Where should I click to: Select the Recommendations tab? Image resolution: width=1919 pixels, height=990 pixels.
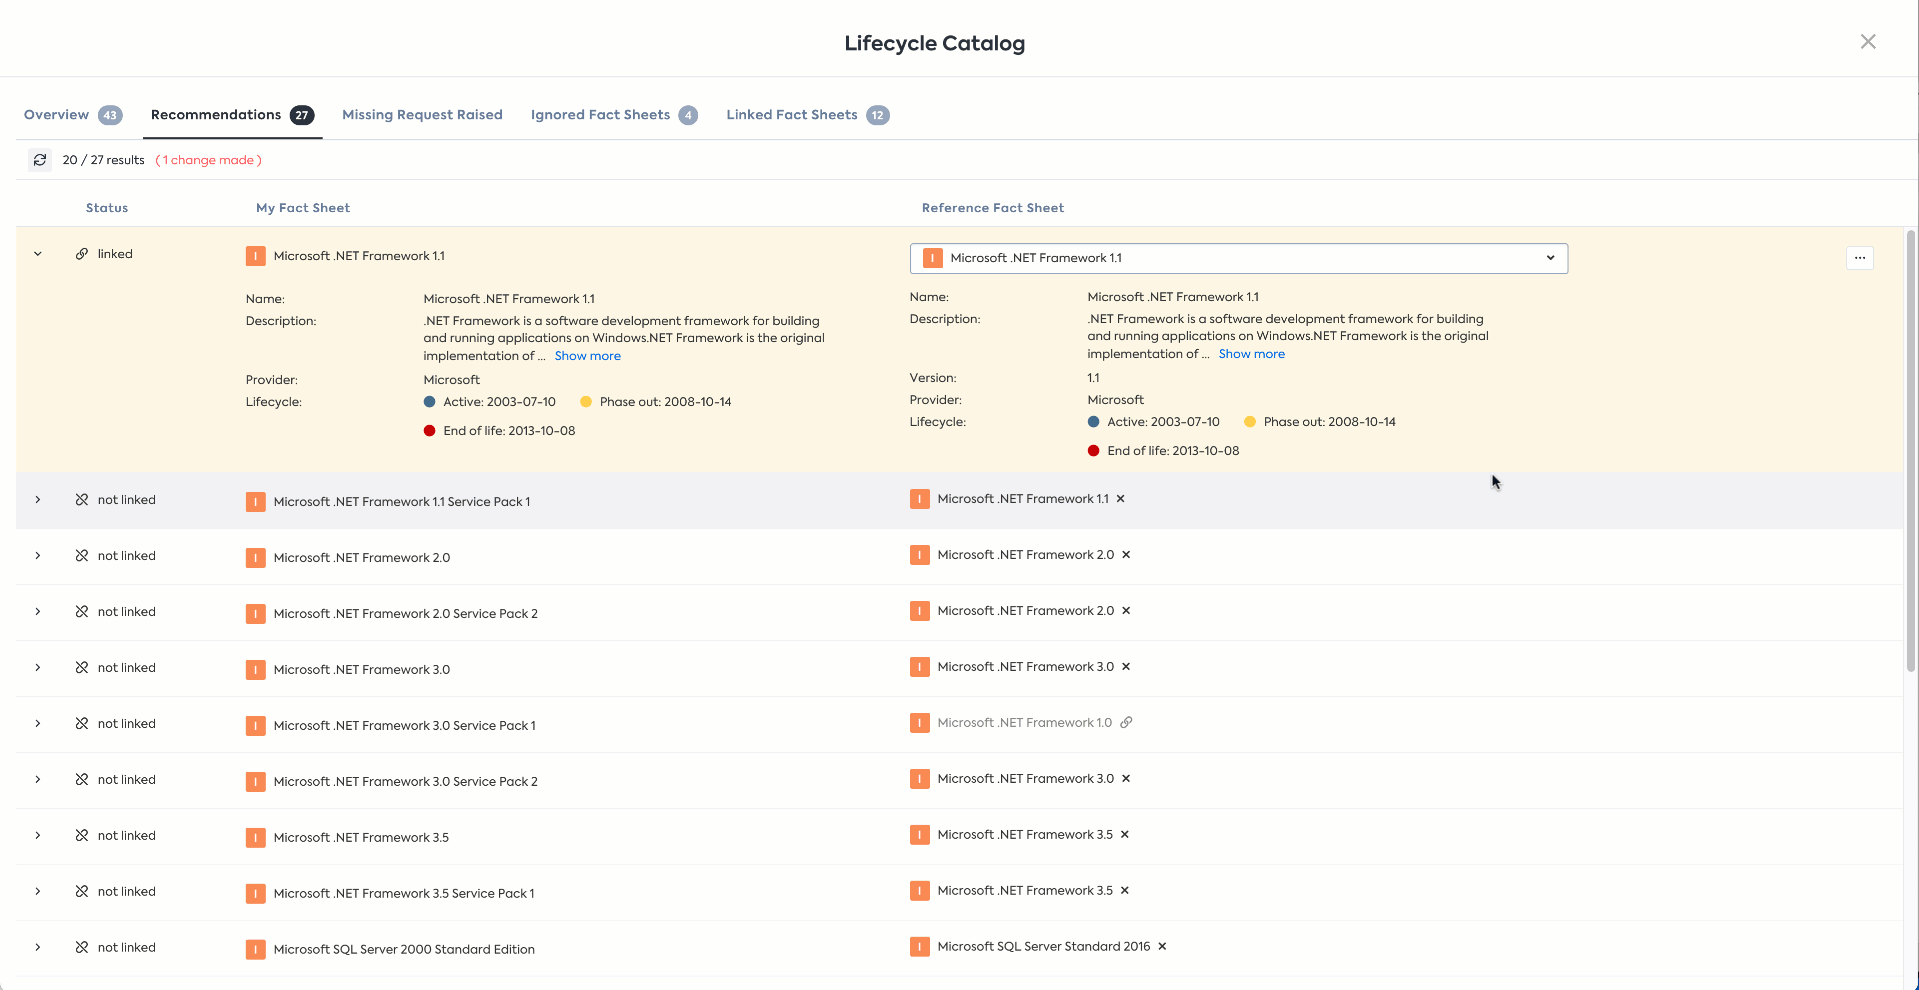232,115
